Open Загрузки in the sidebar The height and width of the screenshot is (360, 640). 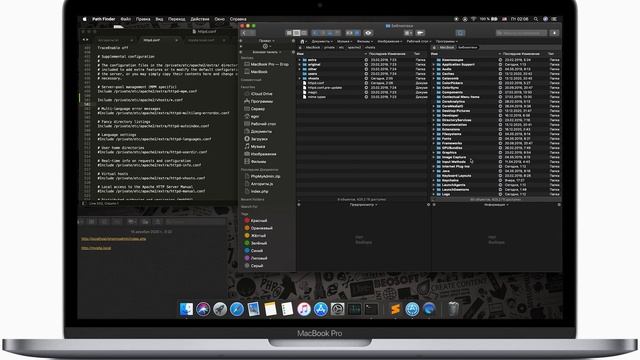click(x=256, y=139)
